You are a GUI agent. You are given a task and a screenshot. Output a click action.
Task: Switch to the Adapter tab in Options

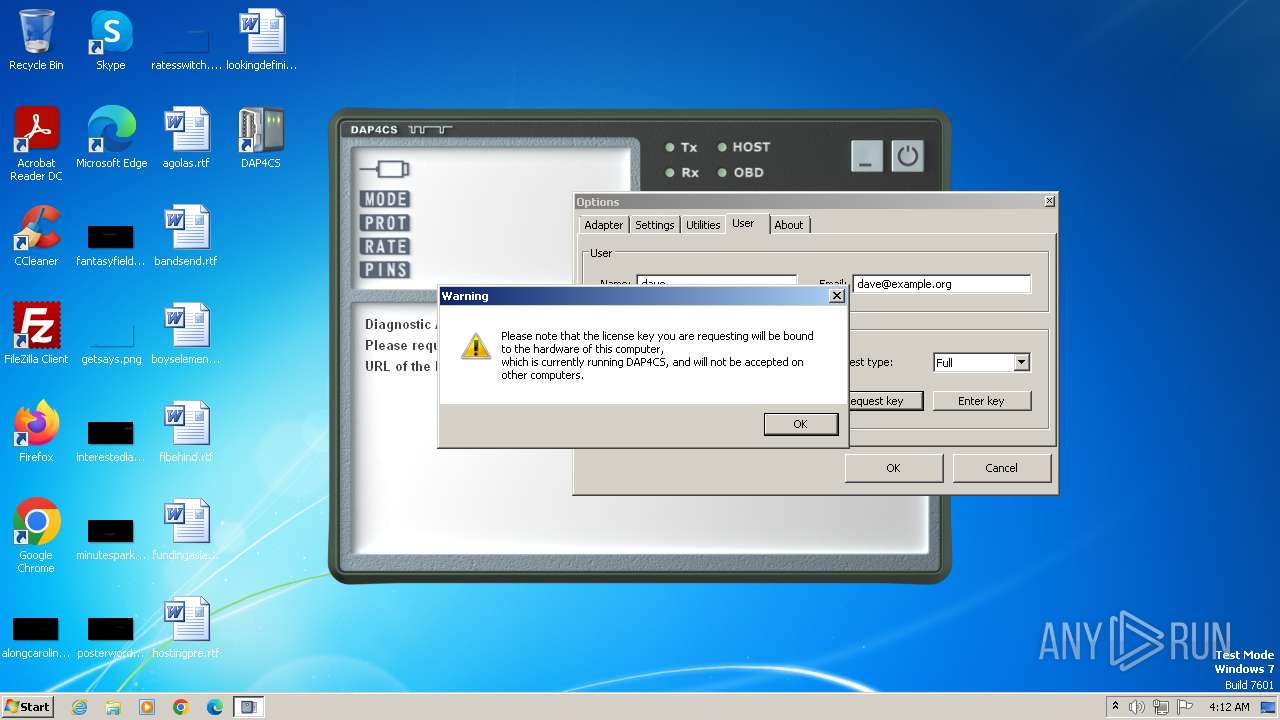tap(603, 225)
